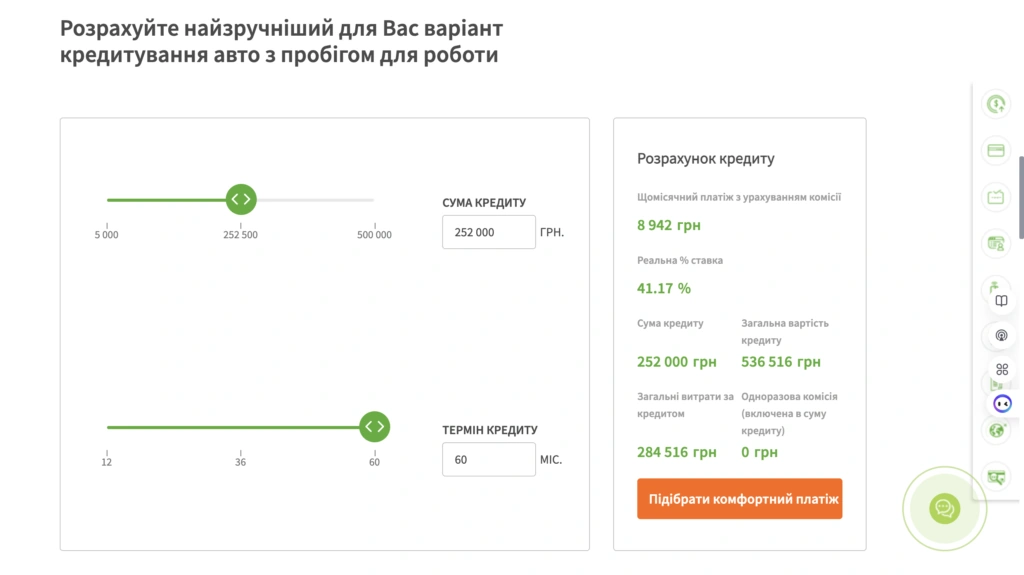Open the green credit card sidebar icon
The width and height of the screenshot is (1024, 575).
click(995, 151)
